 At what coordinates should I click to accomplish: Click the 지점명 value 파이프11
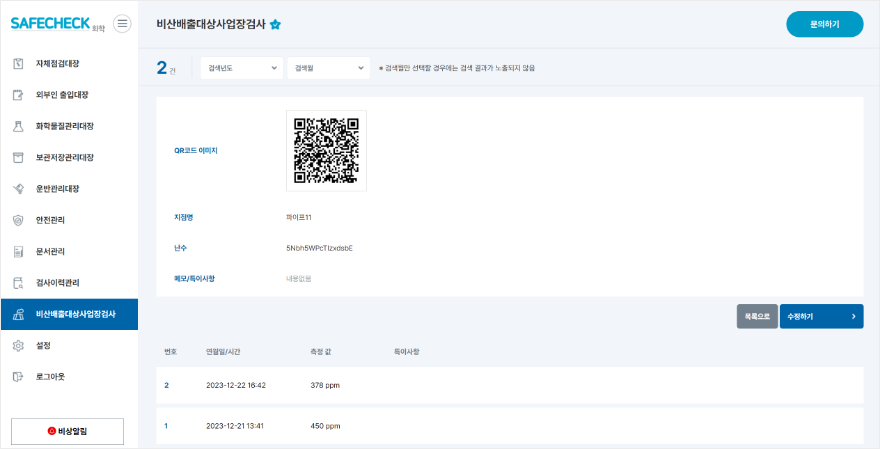[299, 217]
